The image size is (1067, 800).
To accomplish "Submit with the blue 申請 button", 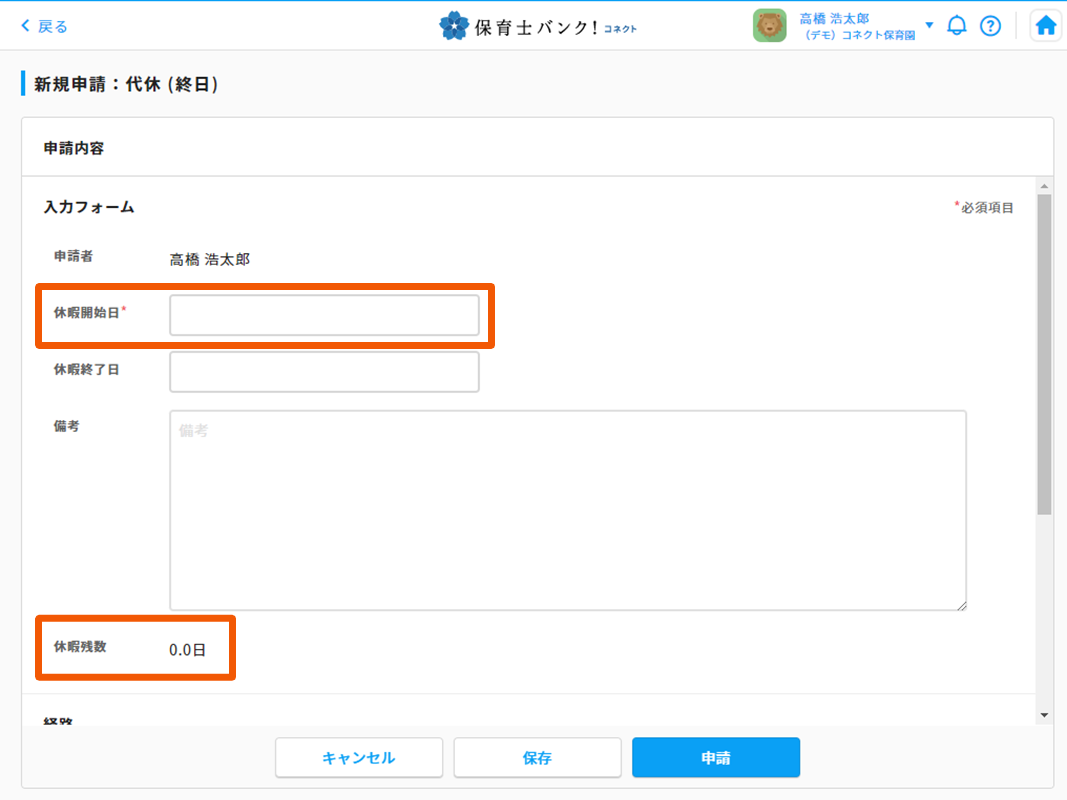I will (715, 758).
